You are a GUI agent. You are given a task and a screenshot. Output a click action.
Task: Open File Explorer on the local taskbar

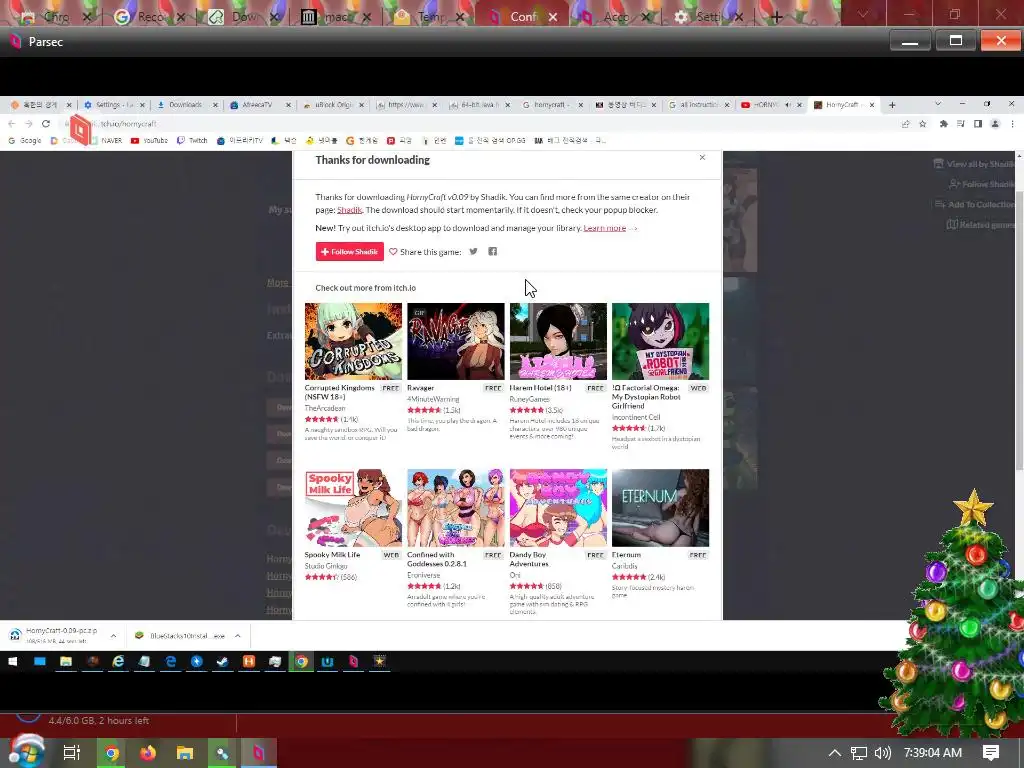[x=185, y=753]
